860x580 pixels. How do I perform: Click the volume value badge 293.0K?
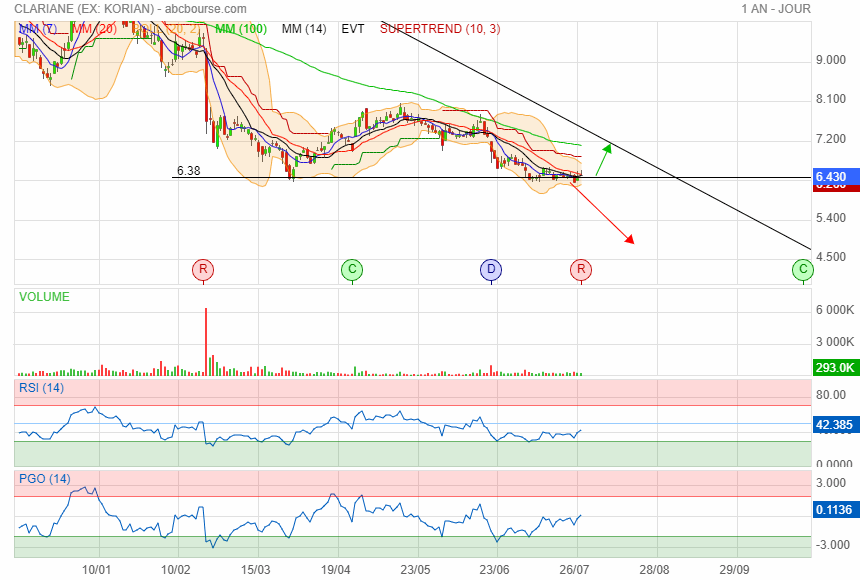click(x=835, y=367)
